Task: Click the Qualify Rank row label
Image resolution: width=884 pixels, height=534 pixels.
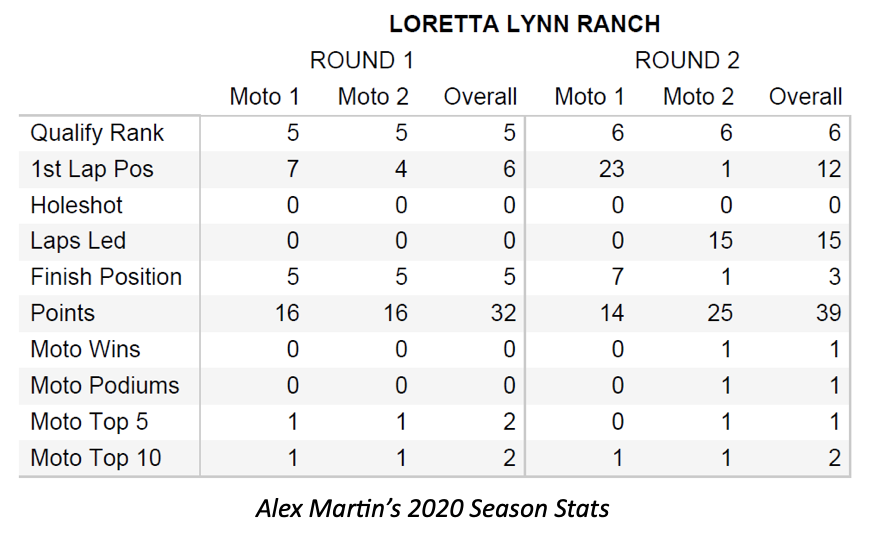Action: tap(97, 133)
